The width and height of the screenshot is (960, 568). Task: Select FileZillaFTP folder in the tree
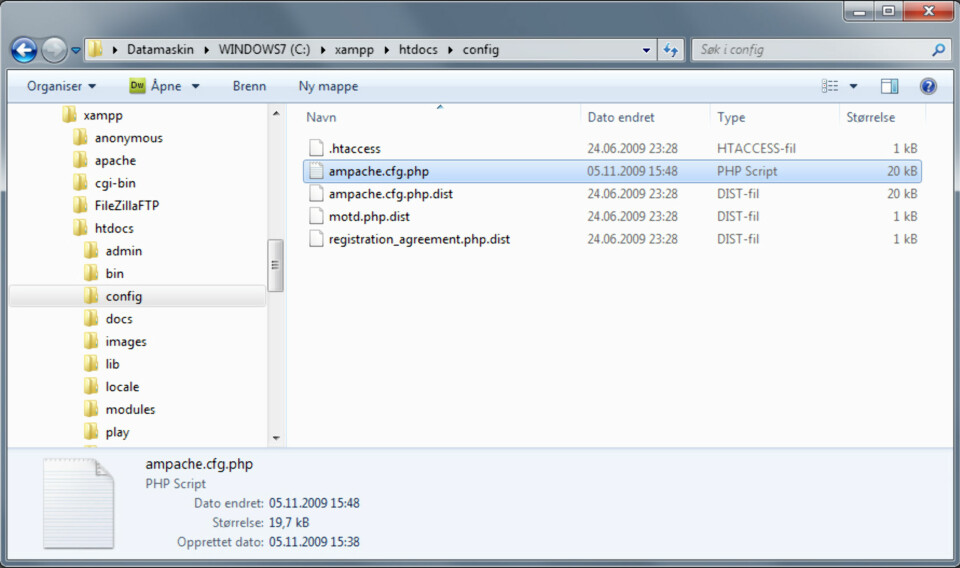127,206
